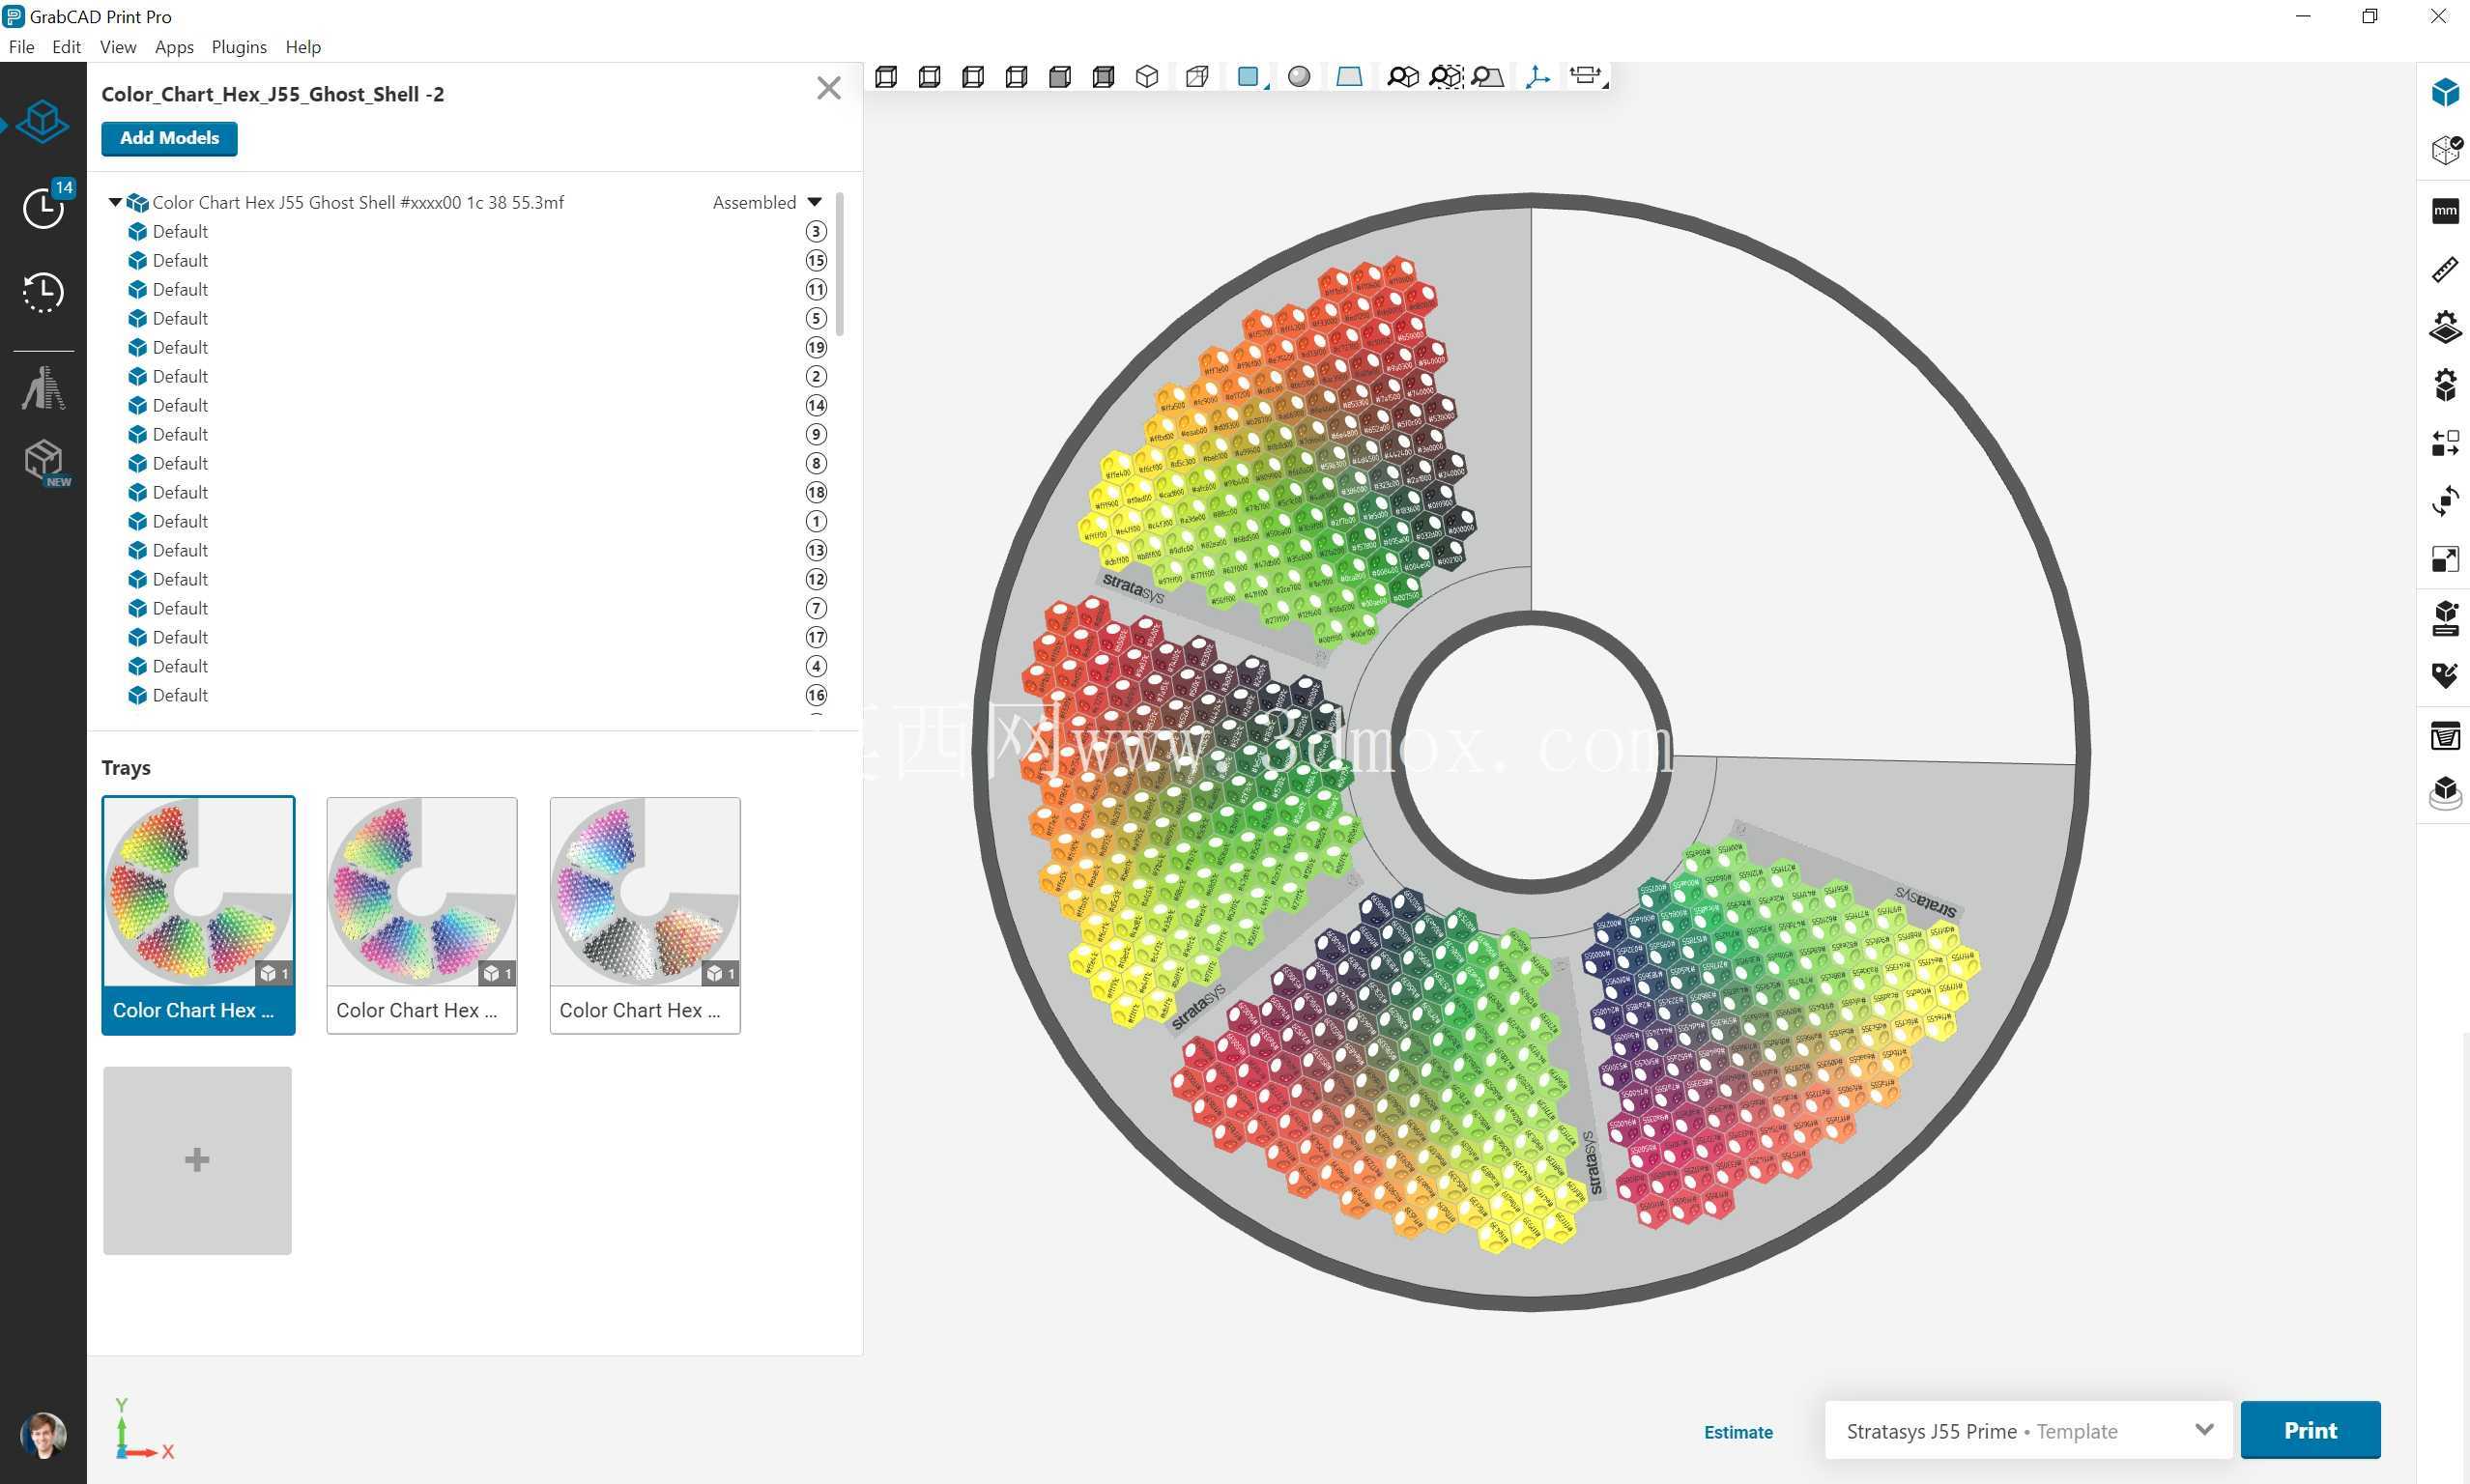The image size is (2470, 1484).
Task: Select the Color Chart Hex J55 Ghost Shell 3mf item
Action: point(358,202)
